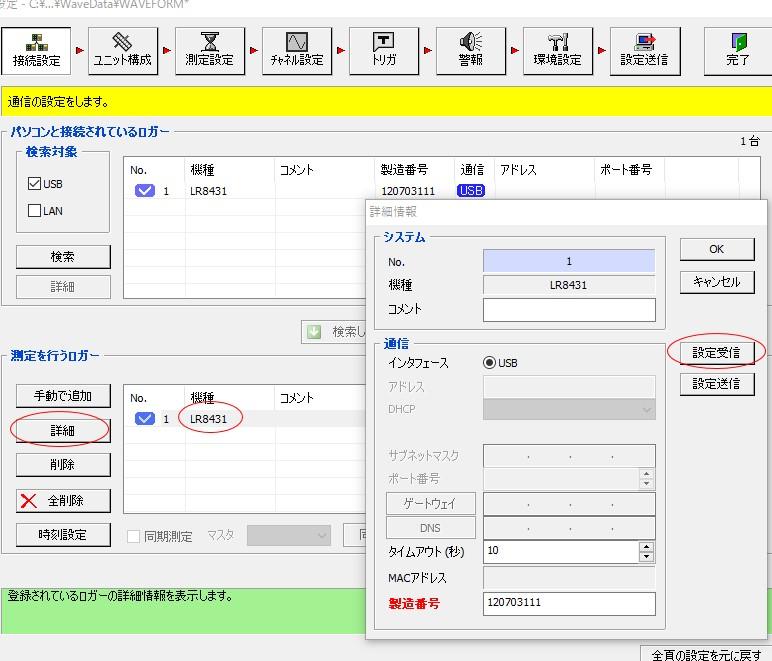
Task: Enable the LAN search target checkbox
Action: click(34, 211)
